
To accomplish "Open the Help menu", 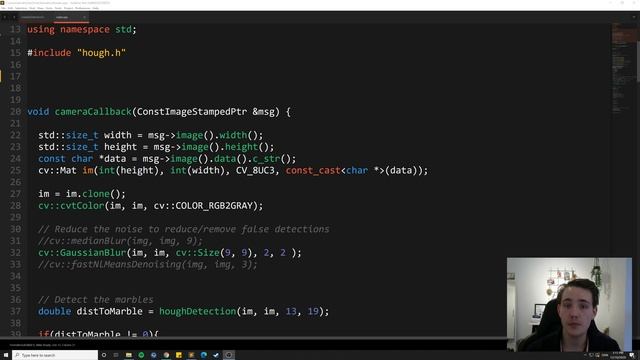I will [x=96, y=8].
